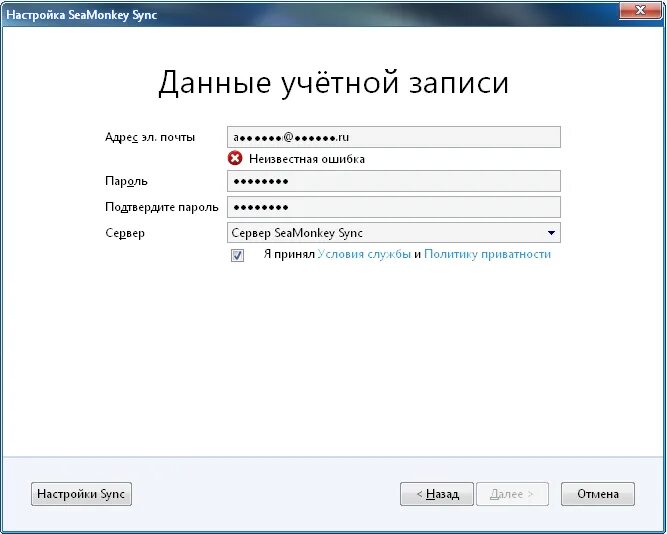Click the Я принял checkbox label text
The image size is (667, 534).
point(289,254)
